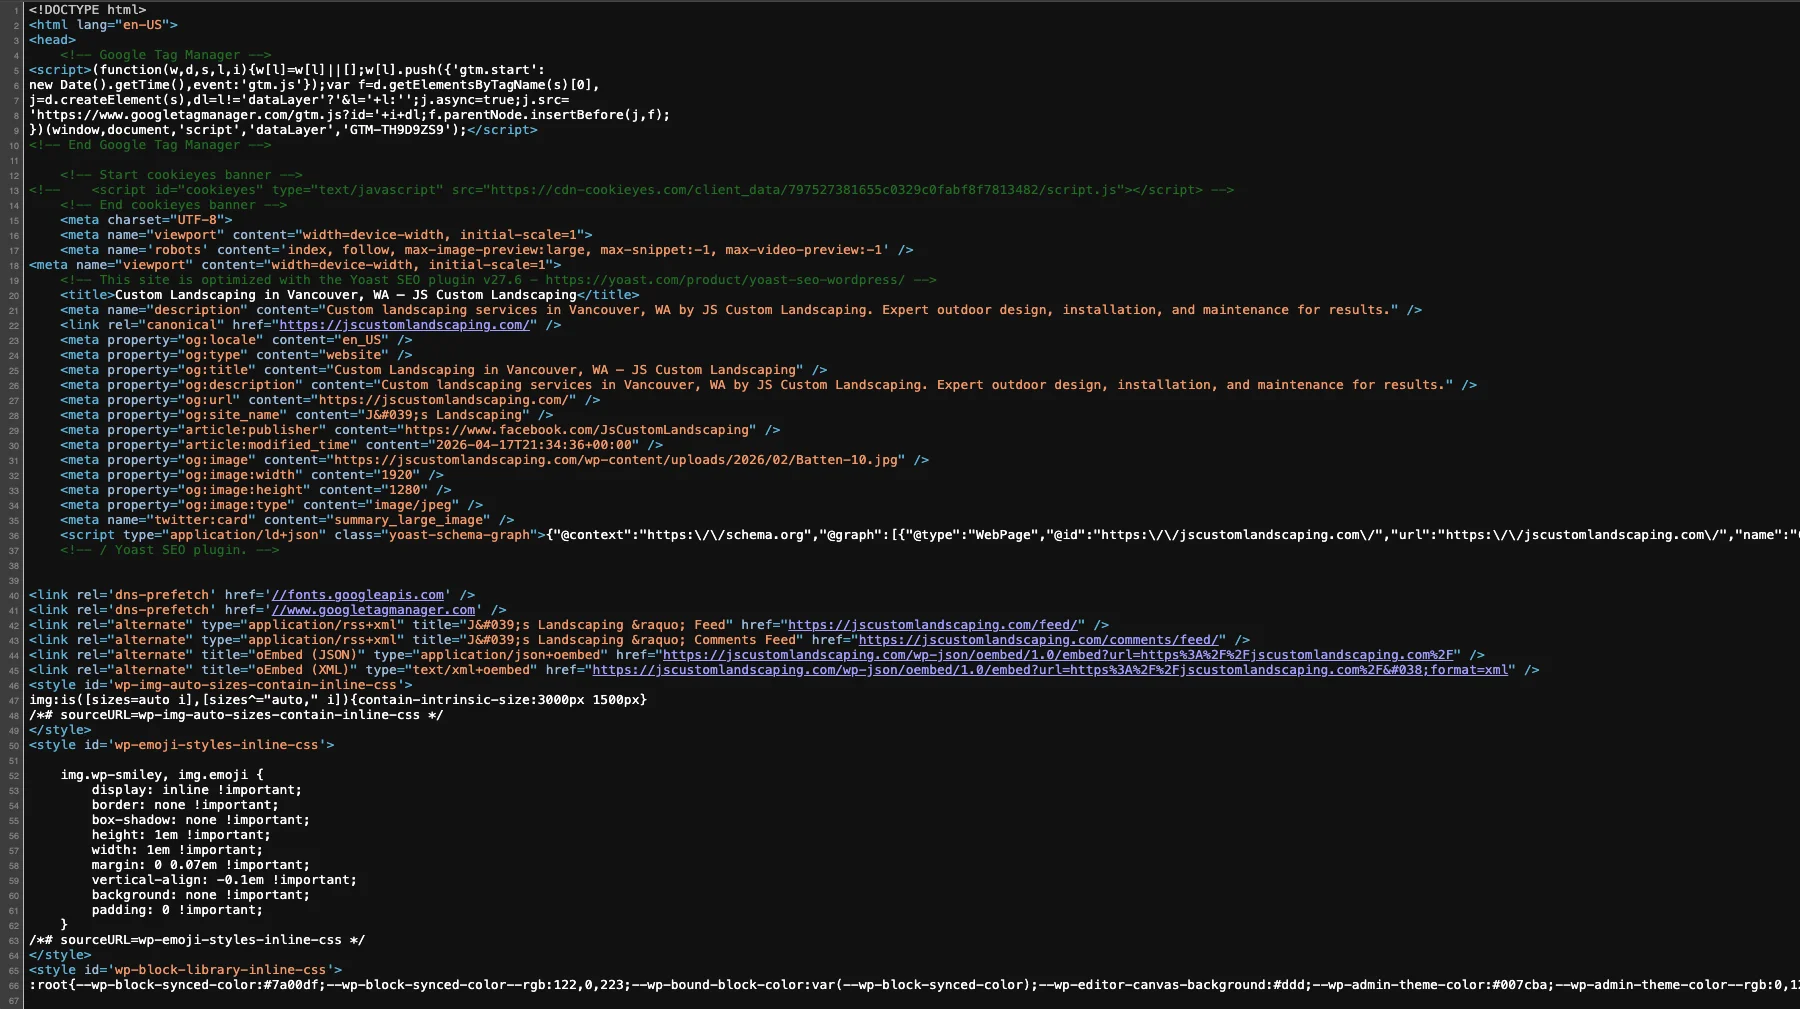Click the og:image:height "1280" line
This screenshot has width=1800, height=1009.
point(256,490)
